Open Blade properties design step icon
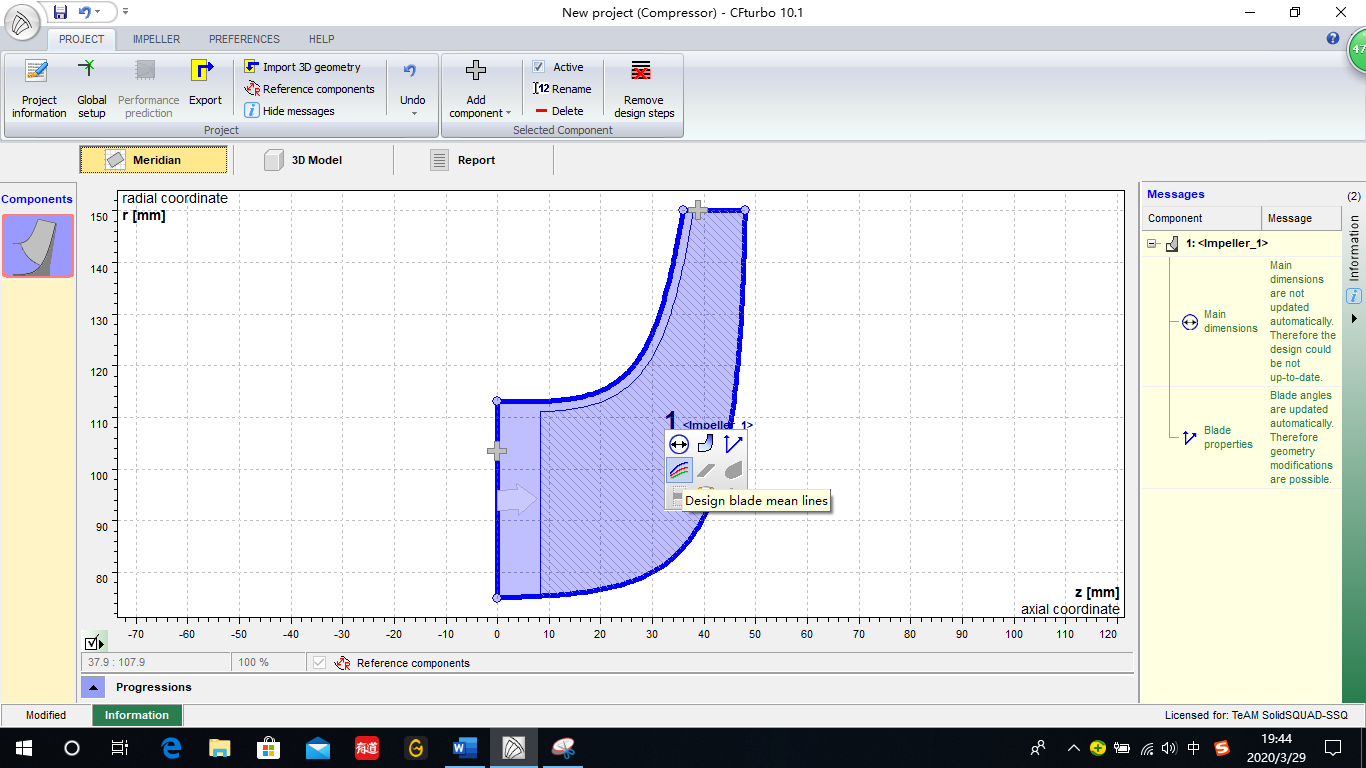 click(x=733, y=444)
